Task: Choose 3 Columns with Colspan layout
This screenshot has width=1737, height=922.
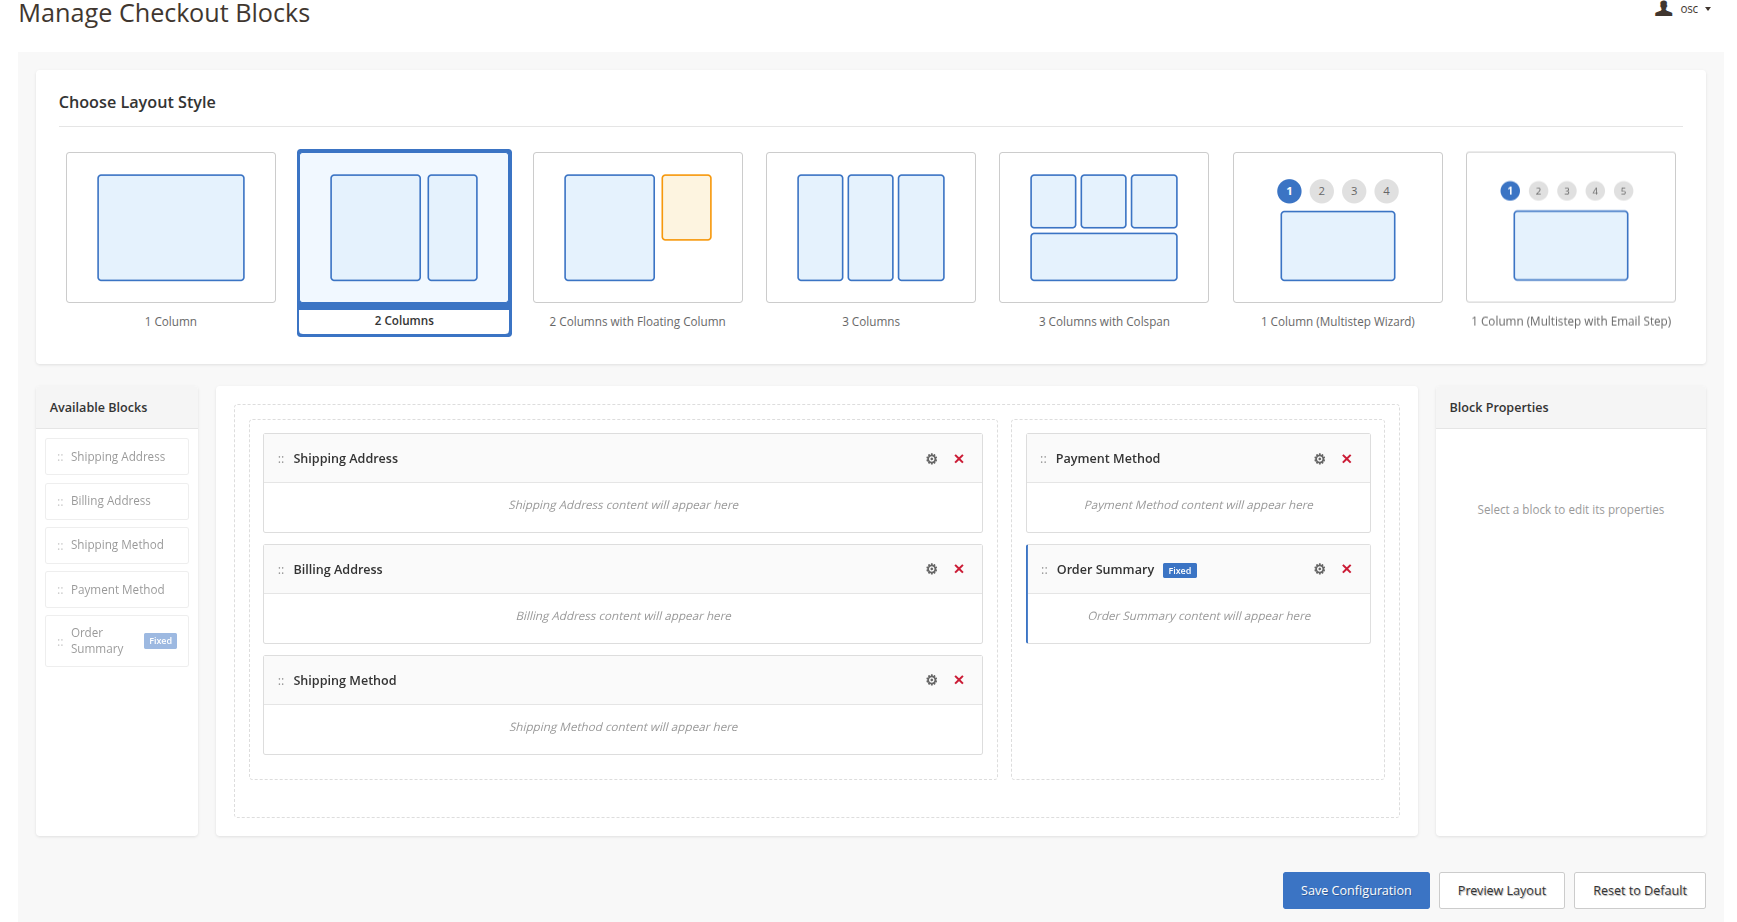Action: click(x=1104, y=227)
